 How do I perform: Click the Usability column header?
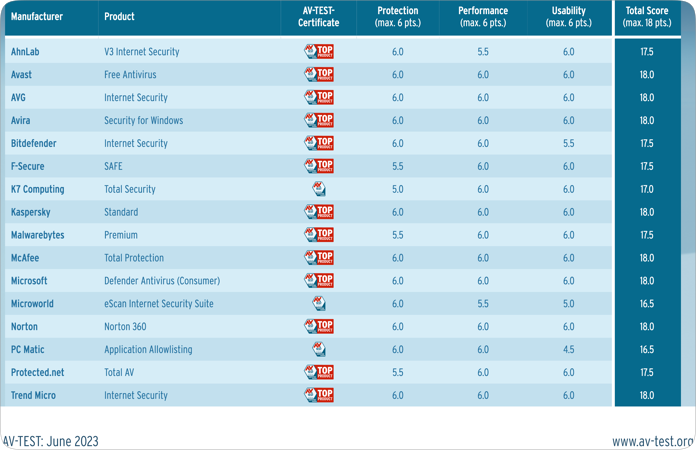pos(568,17)
